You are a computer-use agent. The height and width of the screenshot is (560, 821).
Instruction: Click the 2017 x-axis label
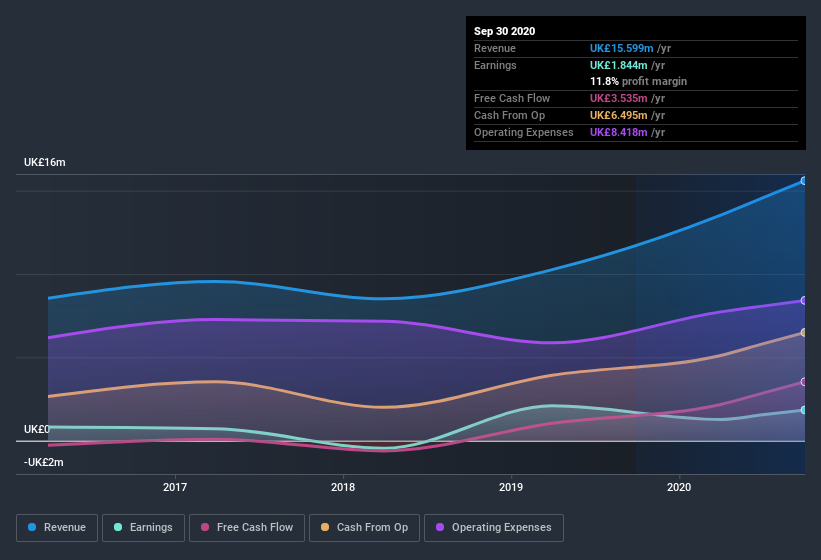pyautogui.click(x=175, y=487)
